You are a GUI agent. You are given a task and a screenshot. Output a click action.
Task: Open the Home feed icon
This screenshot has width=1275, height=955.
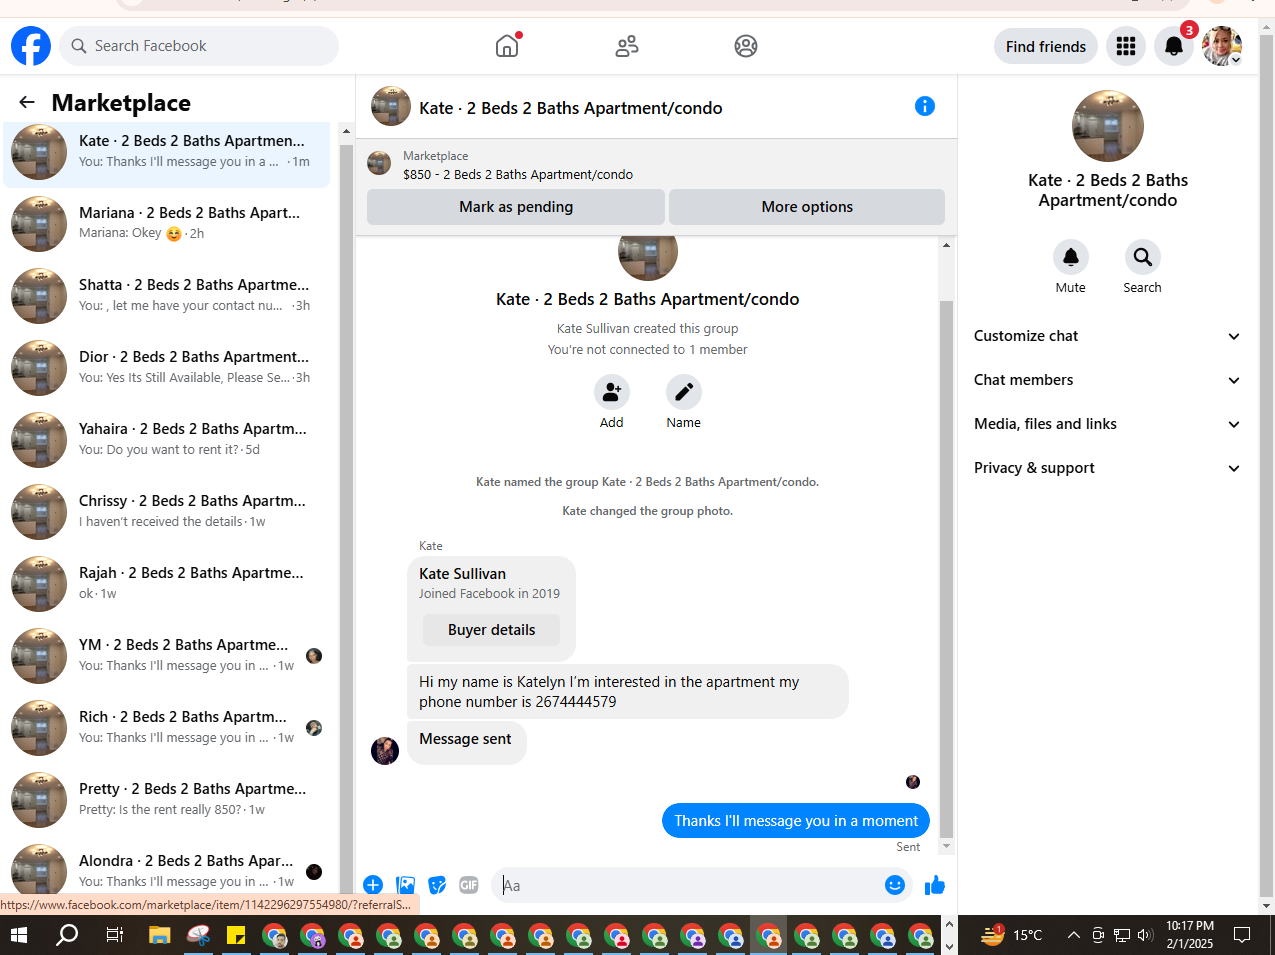(508, 46)
